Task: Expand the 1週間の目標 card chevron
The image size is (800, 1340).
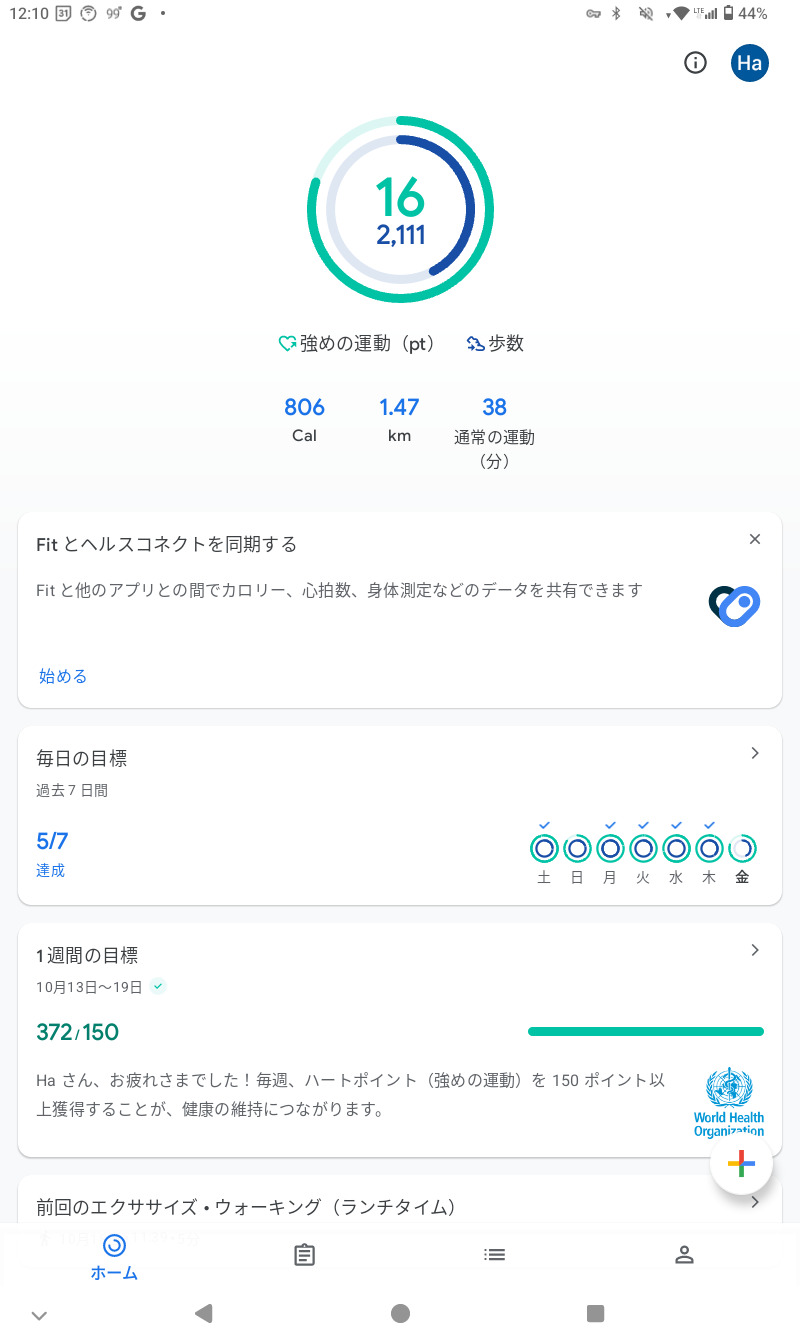Action: 755,950
